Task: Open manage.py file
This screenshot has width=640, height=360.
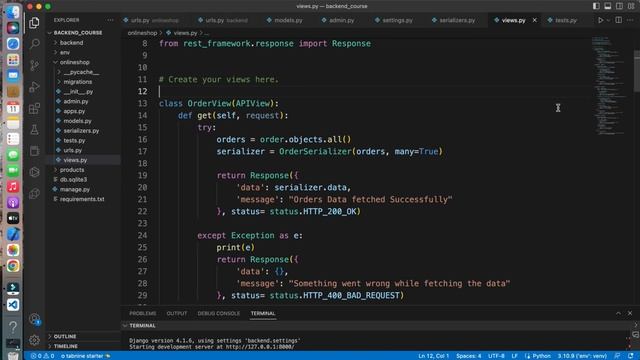Action: coord(75,189)
